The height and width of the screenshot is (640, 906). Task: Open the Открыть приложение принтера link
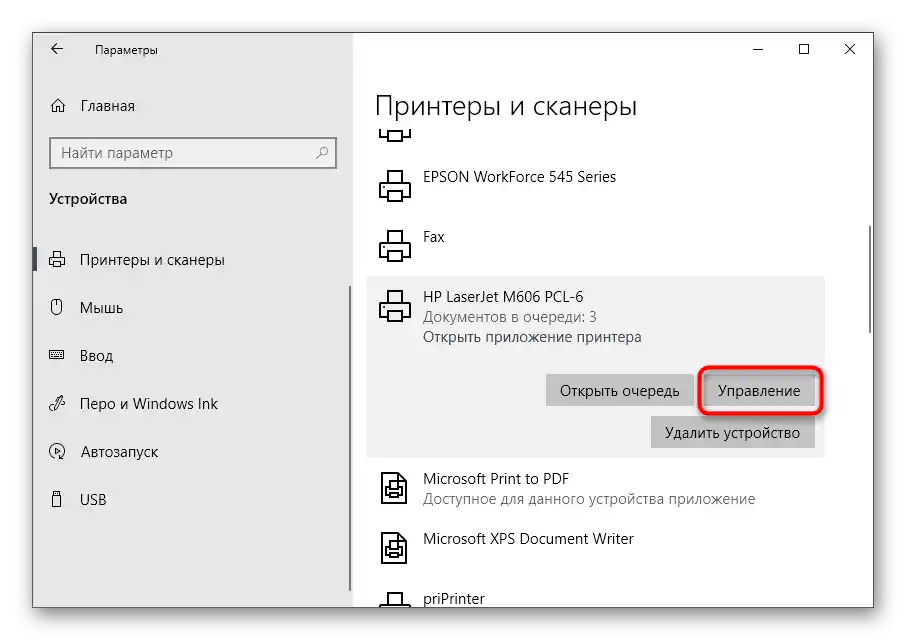tap(532, 337)
